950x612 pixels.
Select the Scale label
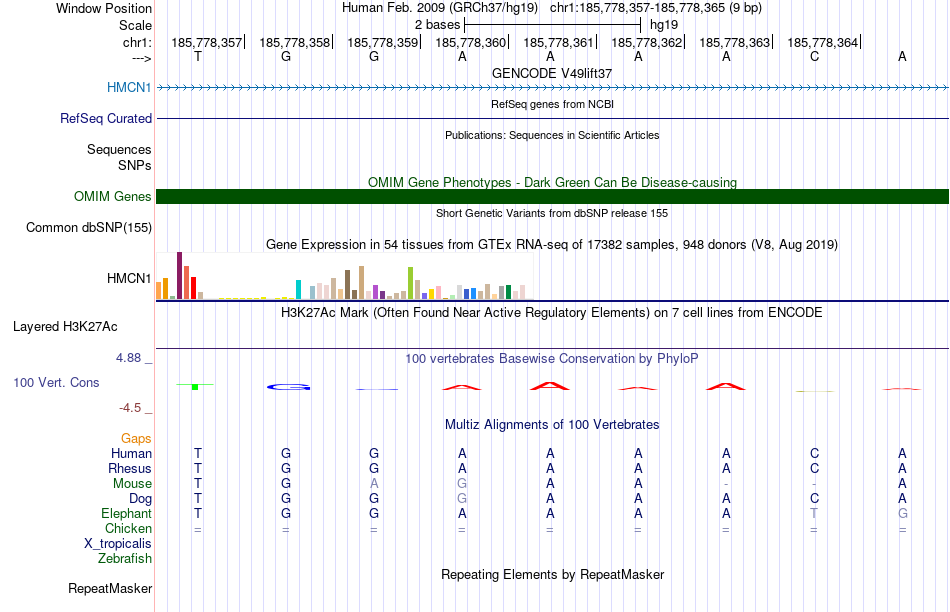pyautogui.click(x=136, y=25)
